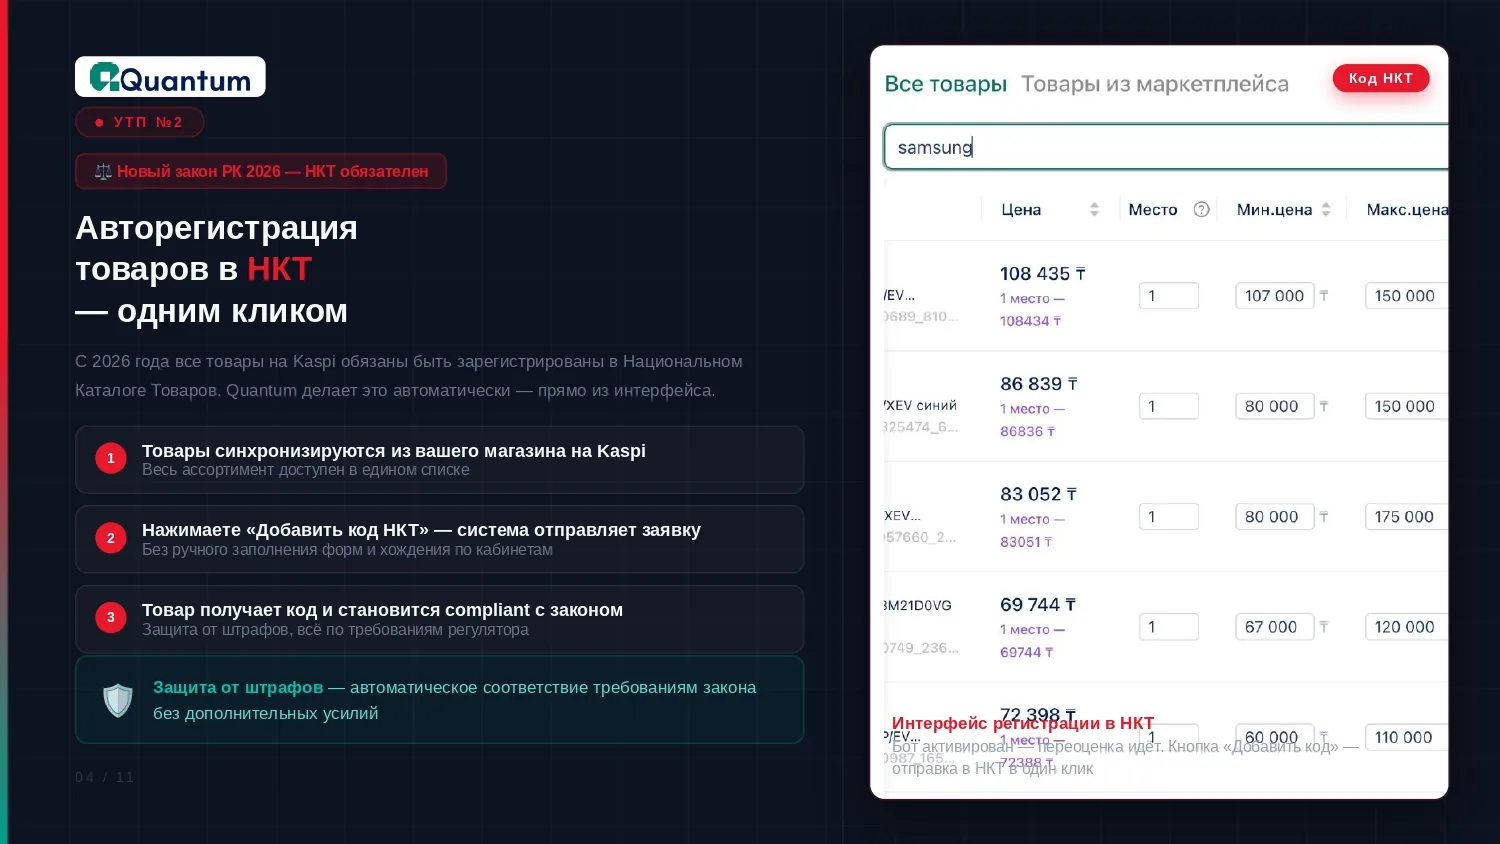Click the Новый закон РК 2026 banner
The height and width of the screenshot is (844, 1500).
pos(261,171)
